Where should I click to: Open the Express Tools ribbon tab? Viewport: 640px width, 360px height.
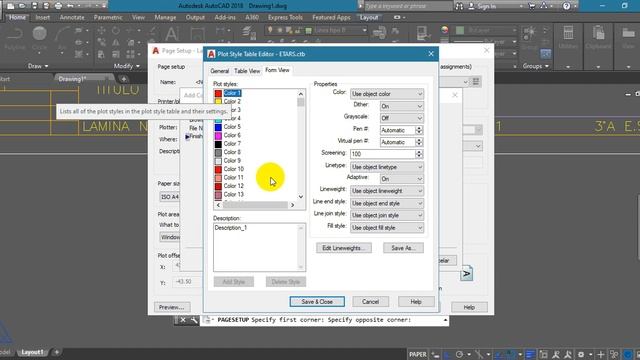click(285, 18)
